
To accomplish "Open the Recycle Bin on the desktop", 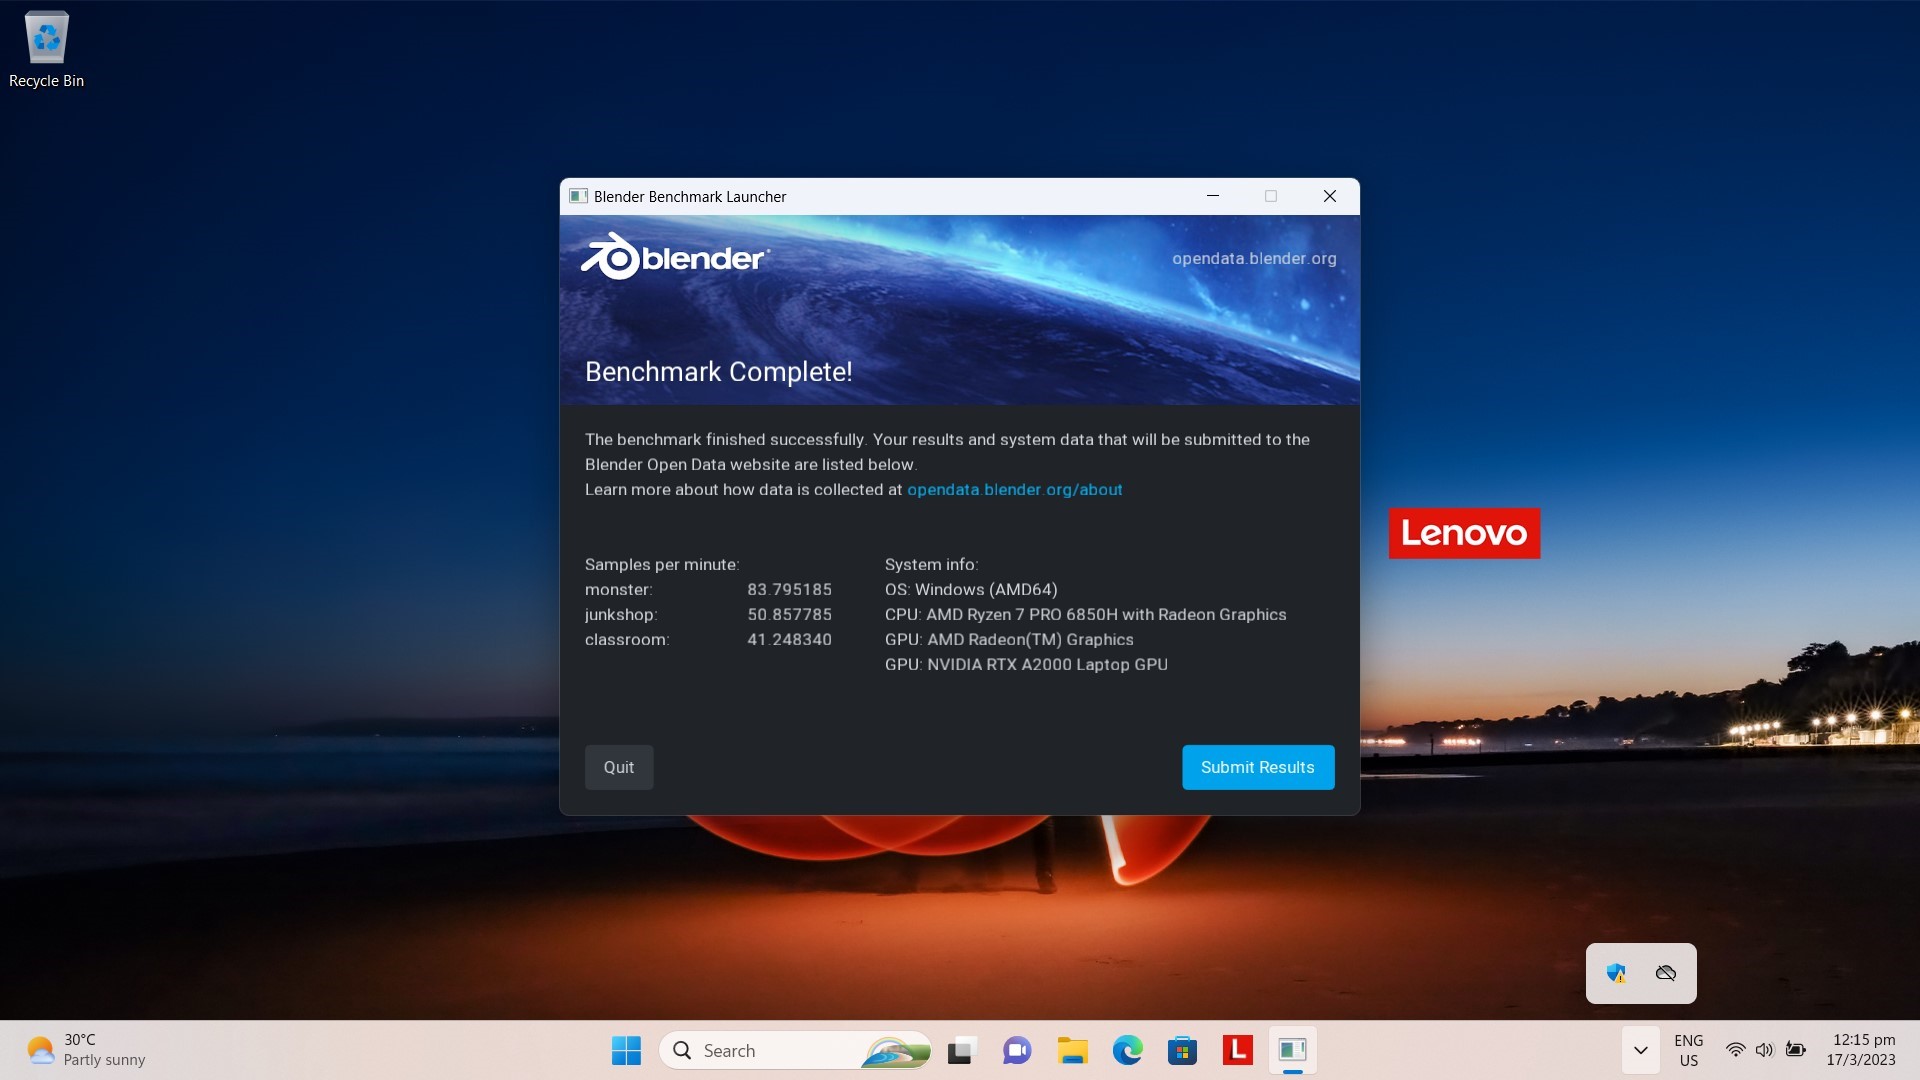I will pos(46,40).
